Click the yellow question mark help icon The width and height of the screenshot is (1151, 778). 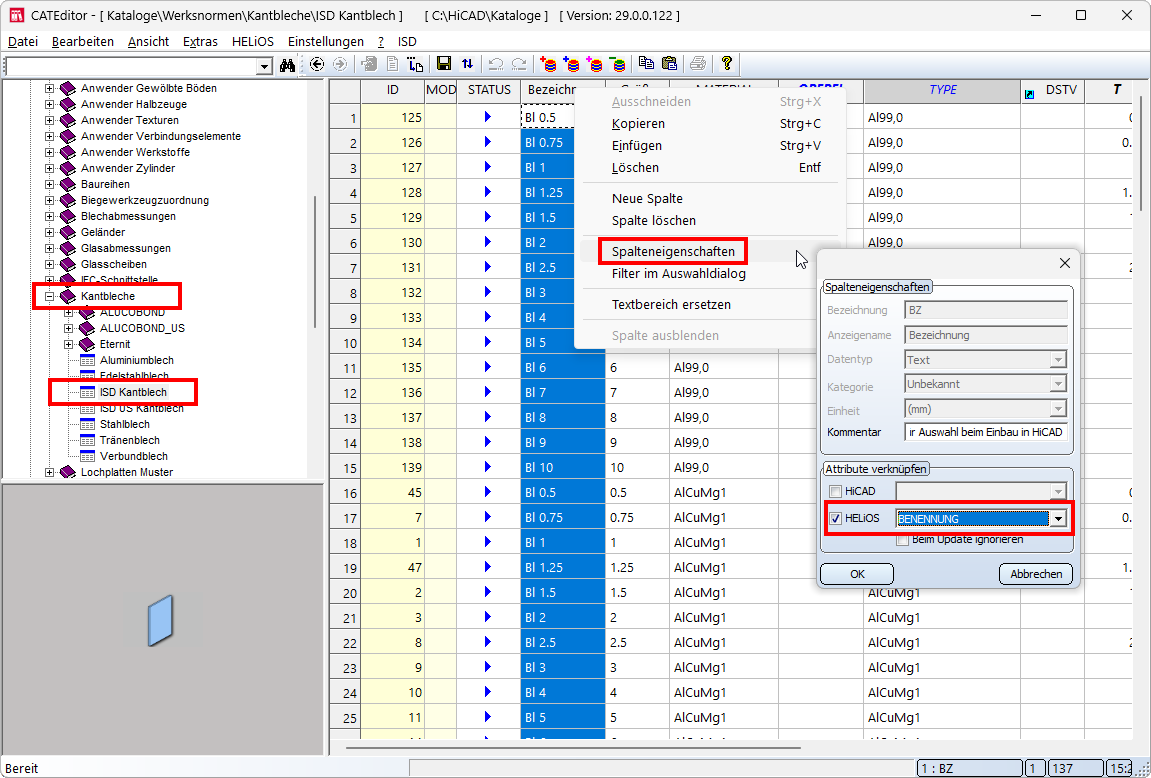727,64
